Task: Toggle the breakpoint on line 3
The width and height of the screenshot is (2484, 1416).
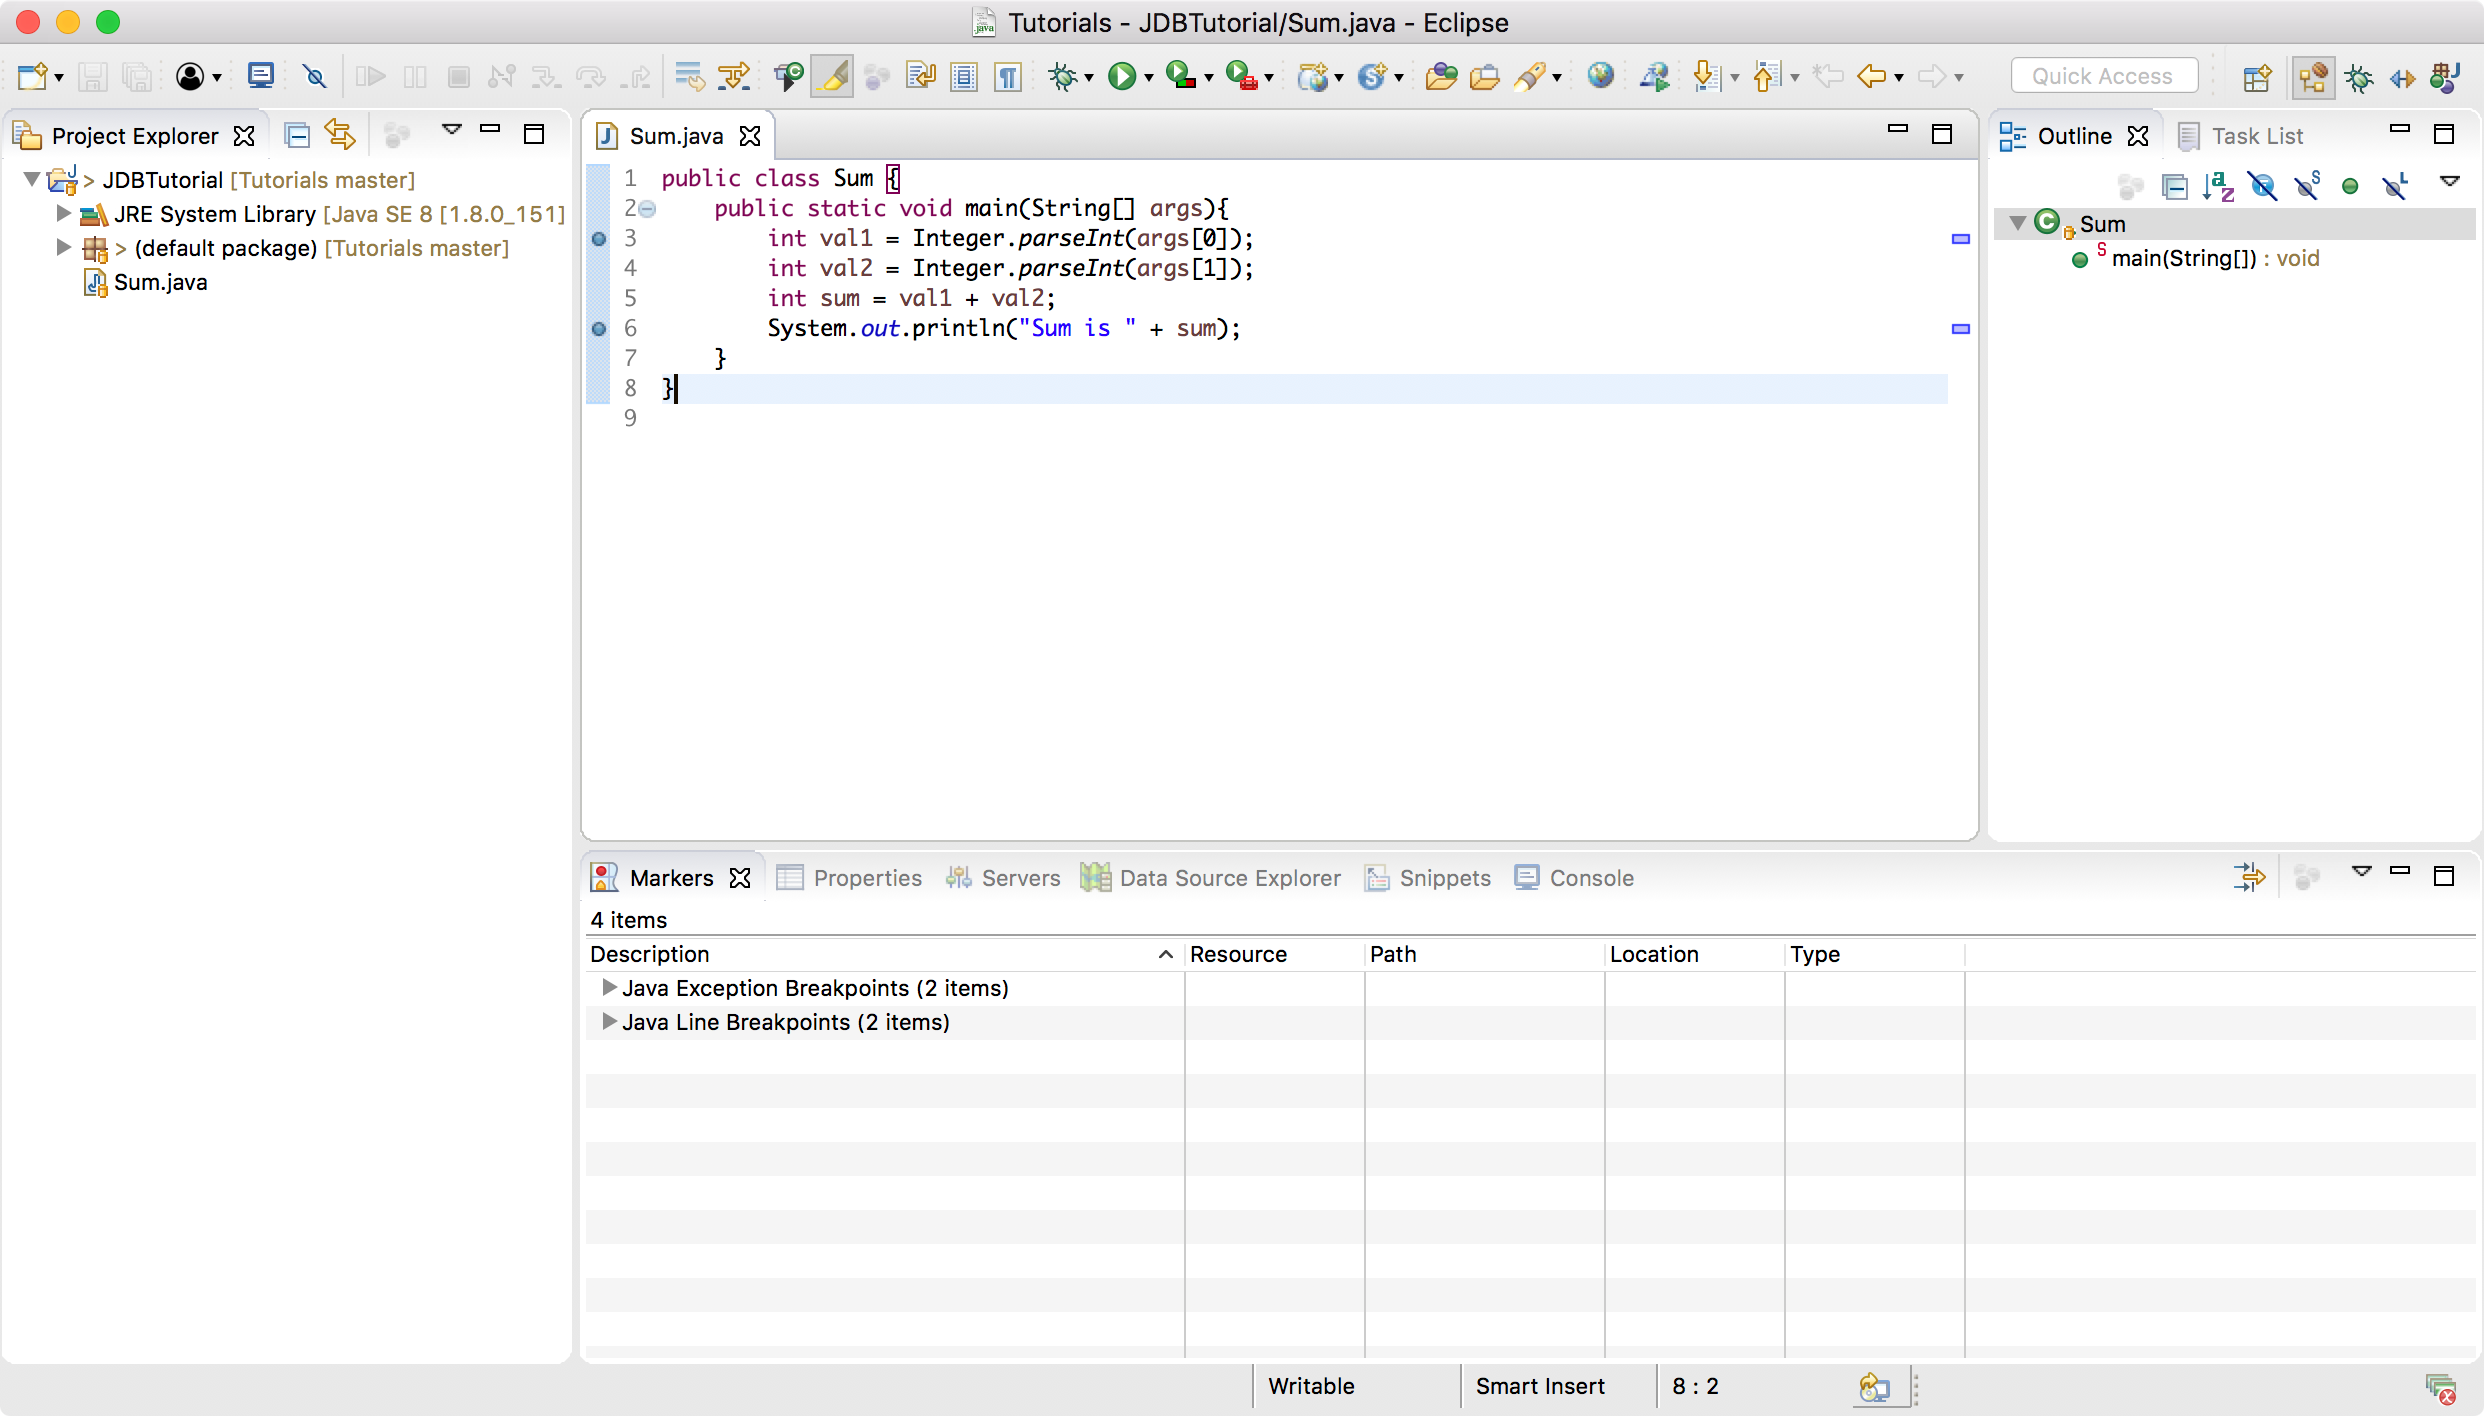Action: (599, 238)
